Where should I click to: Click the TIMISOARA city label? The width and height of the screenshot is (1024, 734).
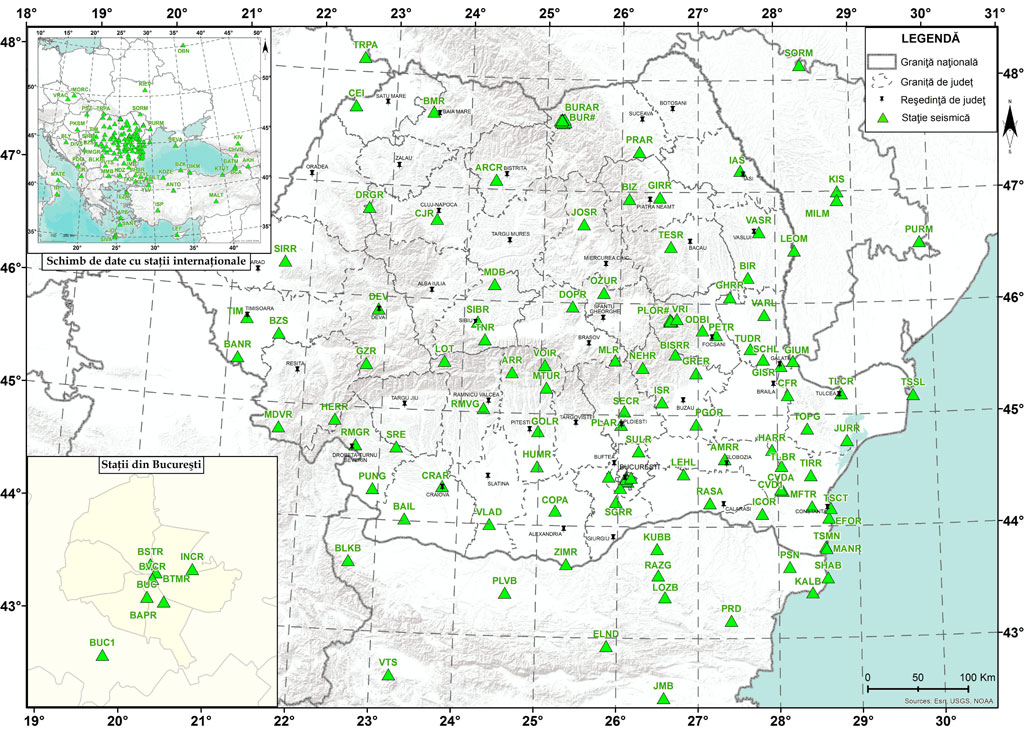point(259,308)
